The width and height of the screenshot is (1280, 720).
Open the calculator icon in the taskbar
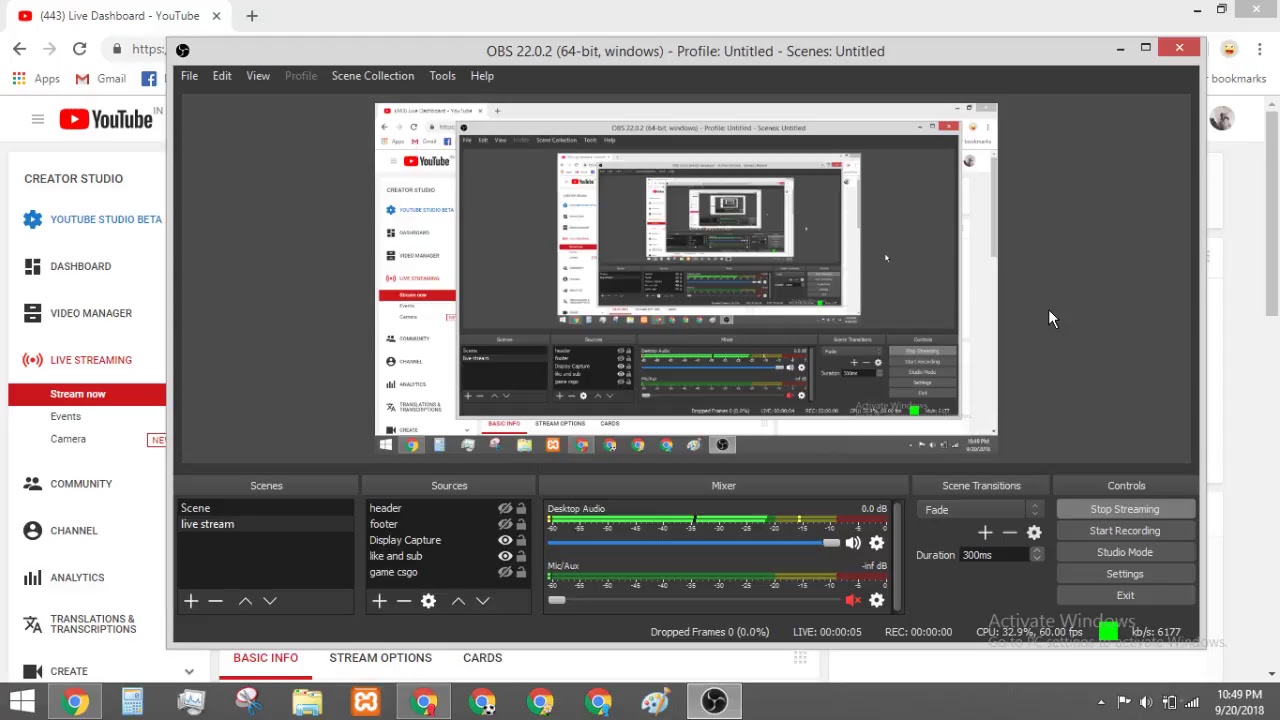[x=133, y=702]
